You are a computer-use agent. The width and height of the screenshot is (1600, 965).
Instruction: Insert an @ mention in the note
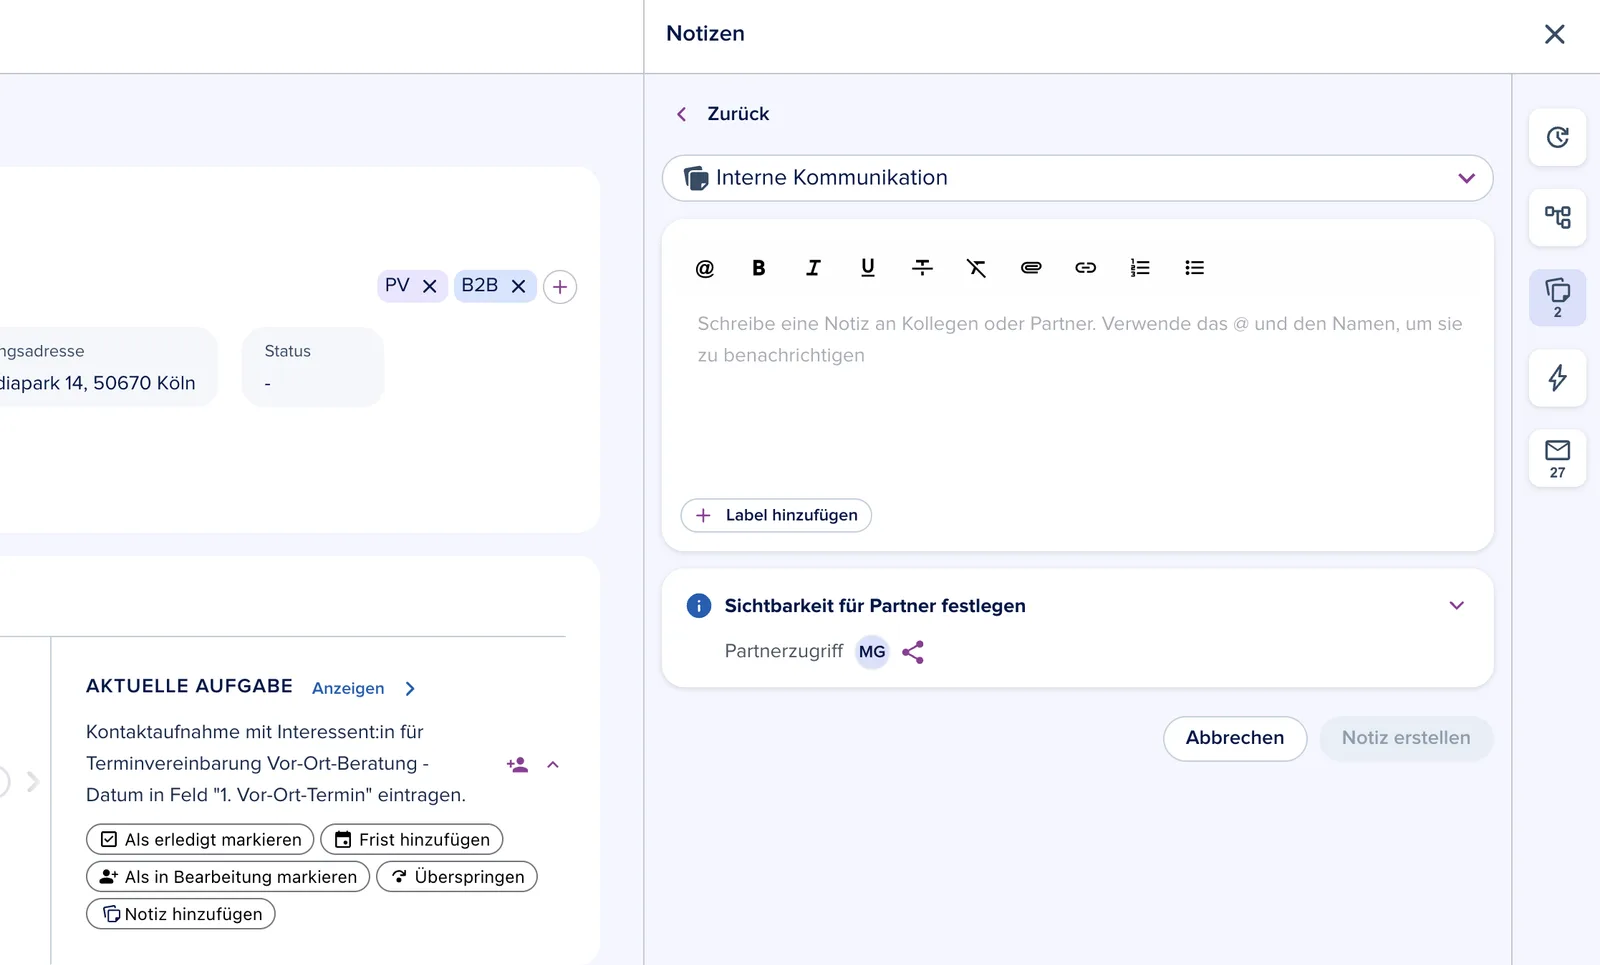tap(705, 268)
